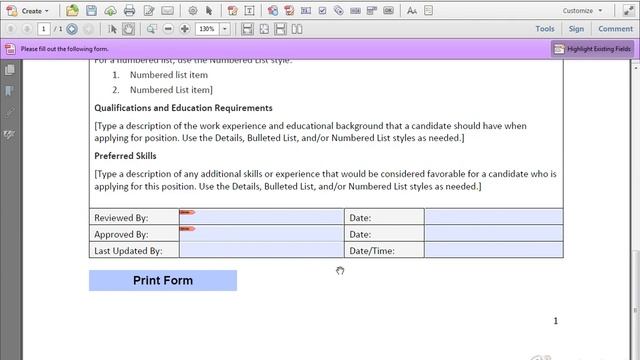Activate the Hand pan tool

[x=128, y=29]
